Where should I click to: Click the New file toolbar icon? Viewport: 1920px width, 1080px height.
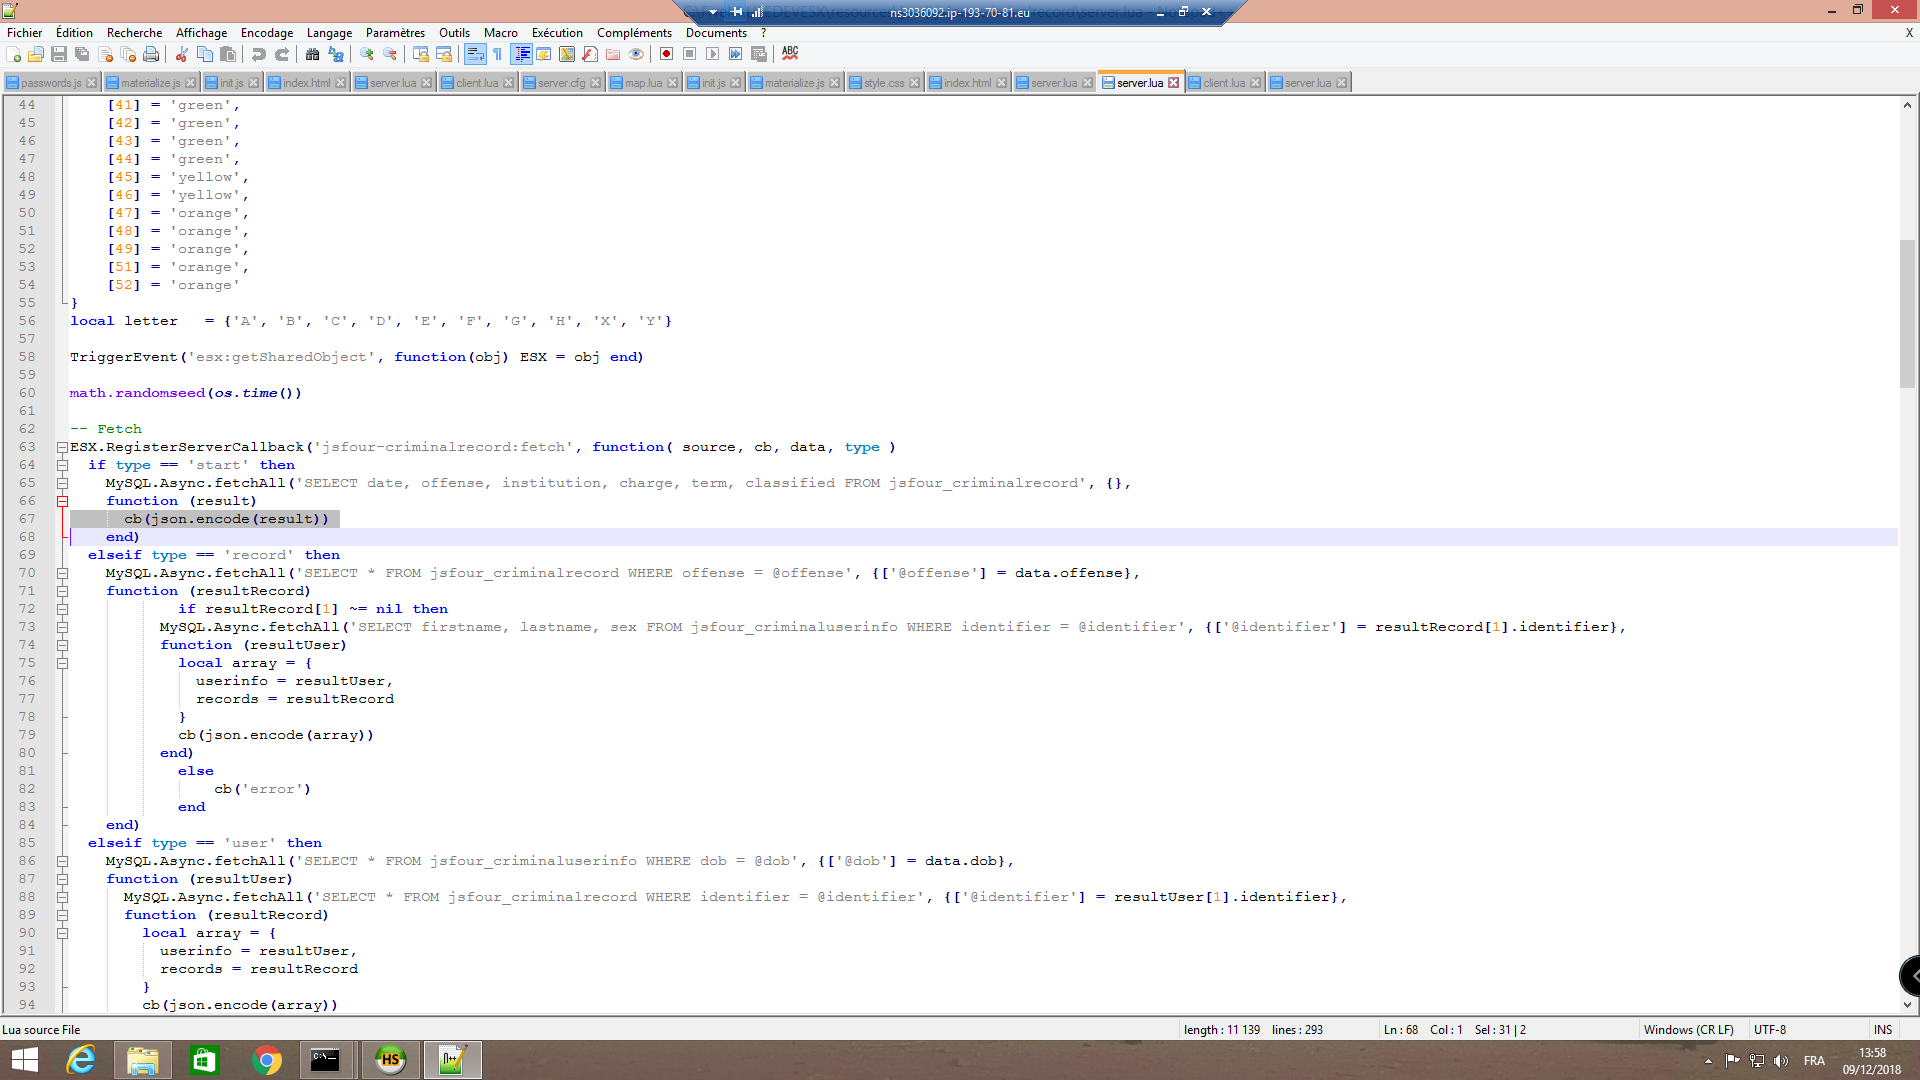[13, 54]
